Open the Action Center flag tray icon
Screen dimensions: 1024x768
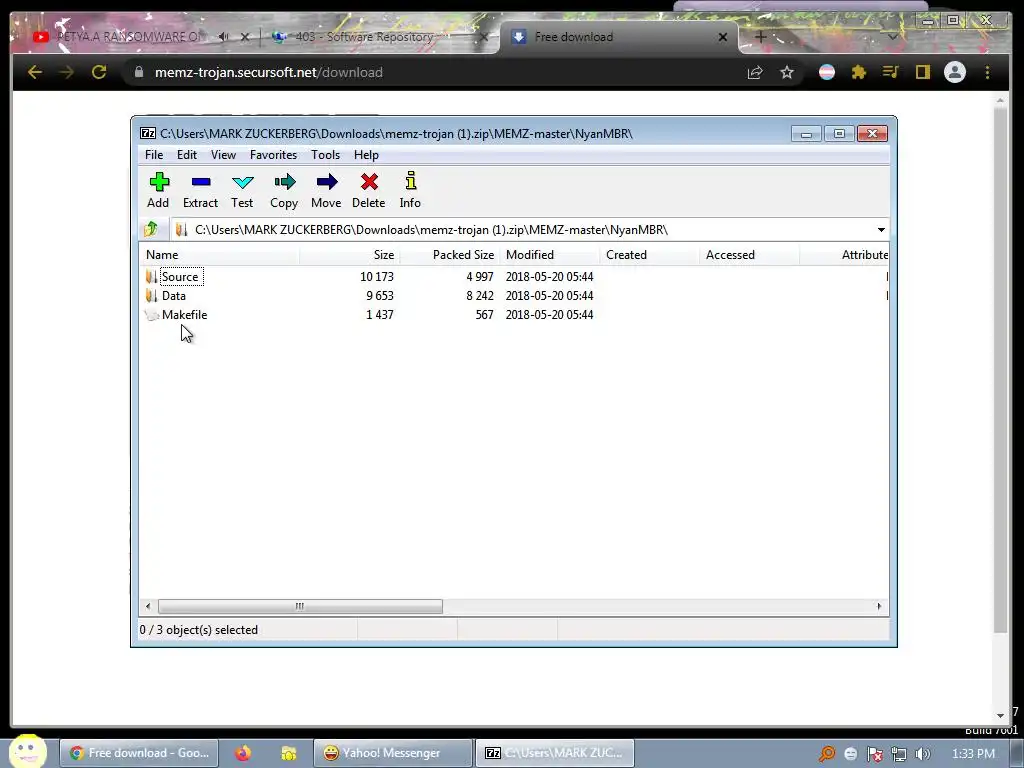(x=874, y=754)
